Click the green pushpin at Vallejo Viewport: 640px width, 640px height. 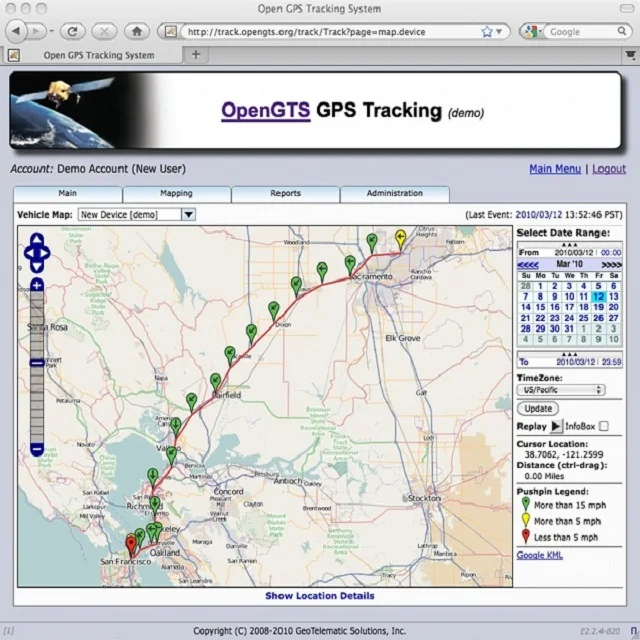(172, 455)
